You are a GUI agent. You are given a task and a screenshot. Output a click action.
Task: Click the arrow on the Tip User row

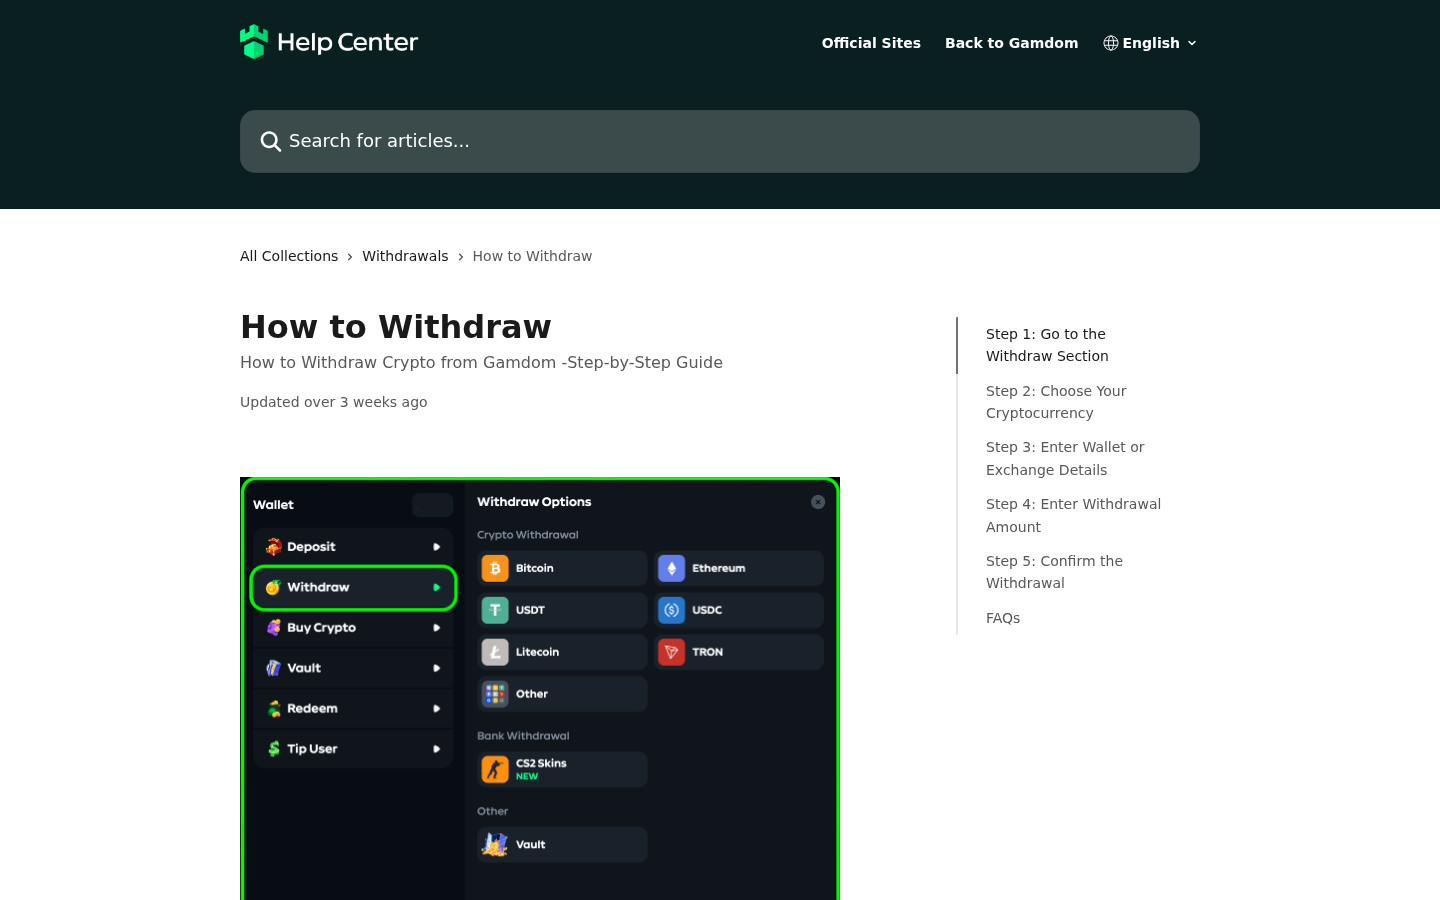(x=436, y=749)
